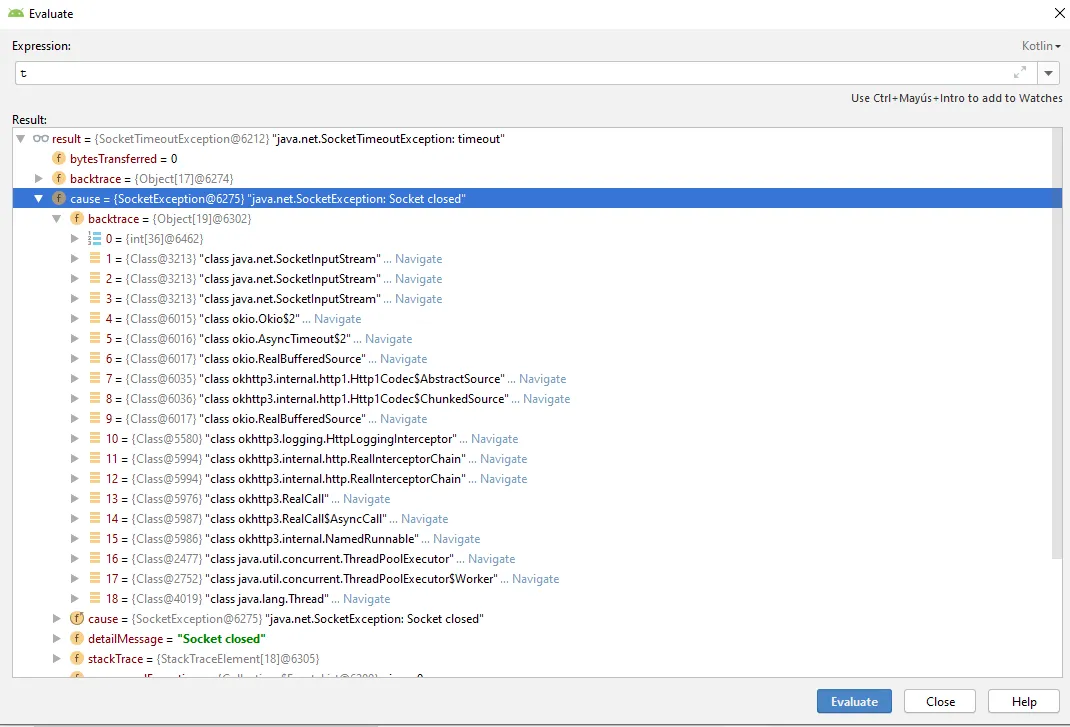Navigate to NamedRunnable class
Viewport: 1070px width, 727px height.
click(x=457, y=539)
